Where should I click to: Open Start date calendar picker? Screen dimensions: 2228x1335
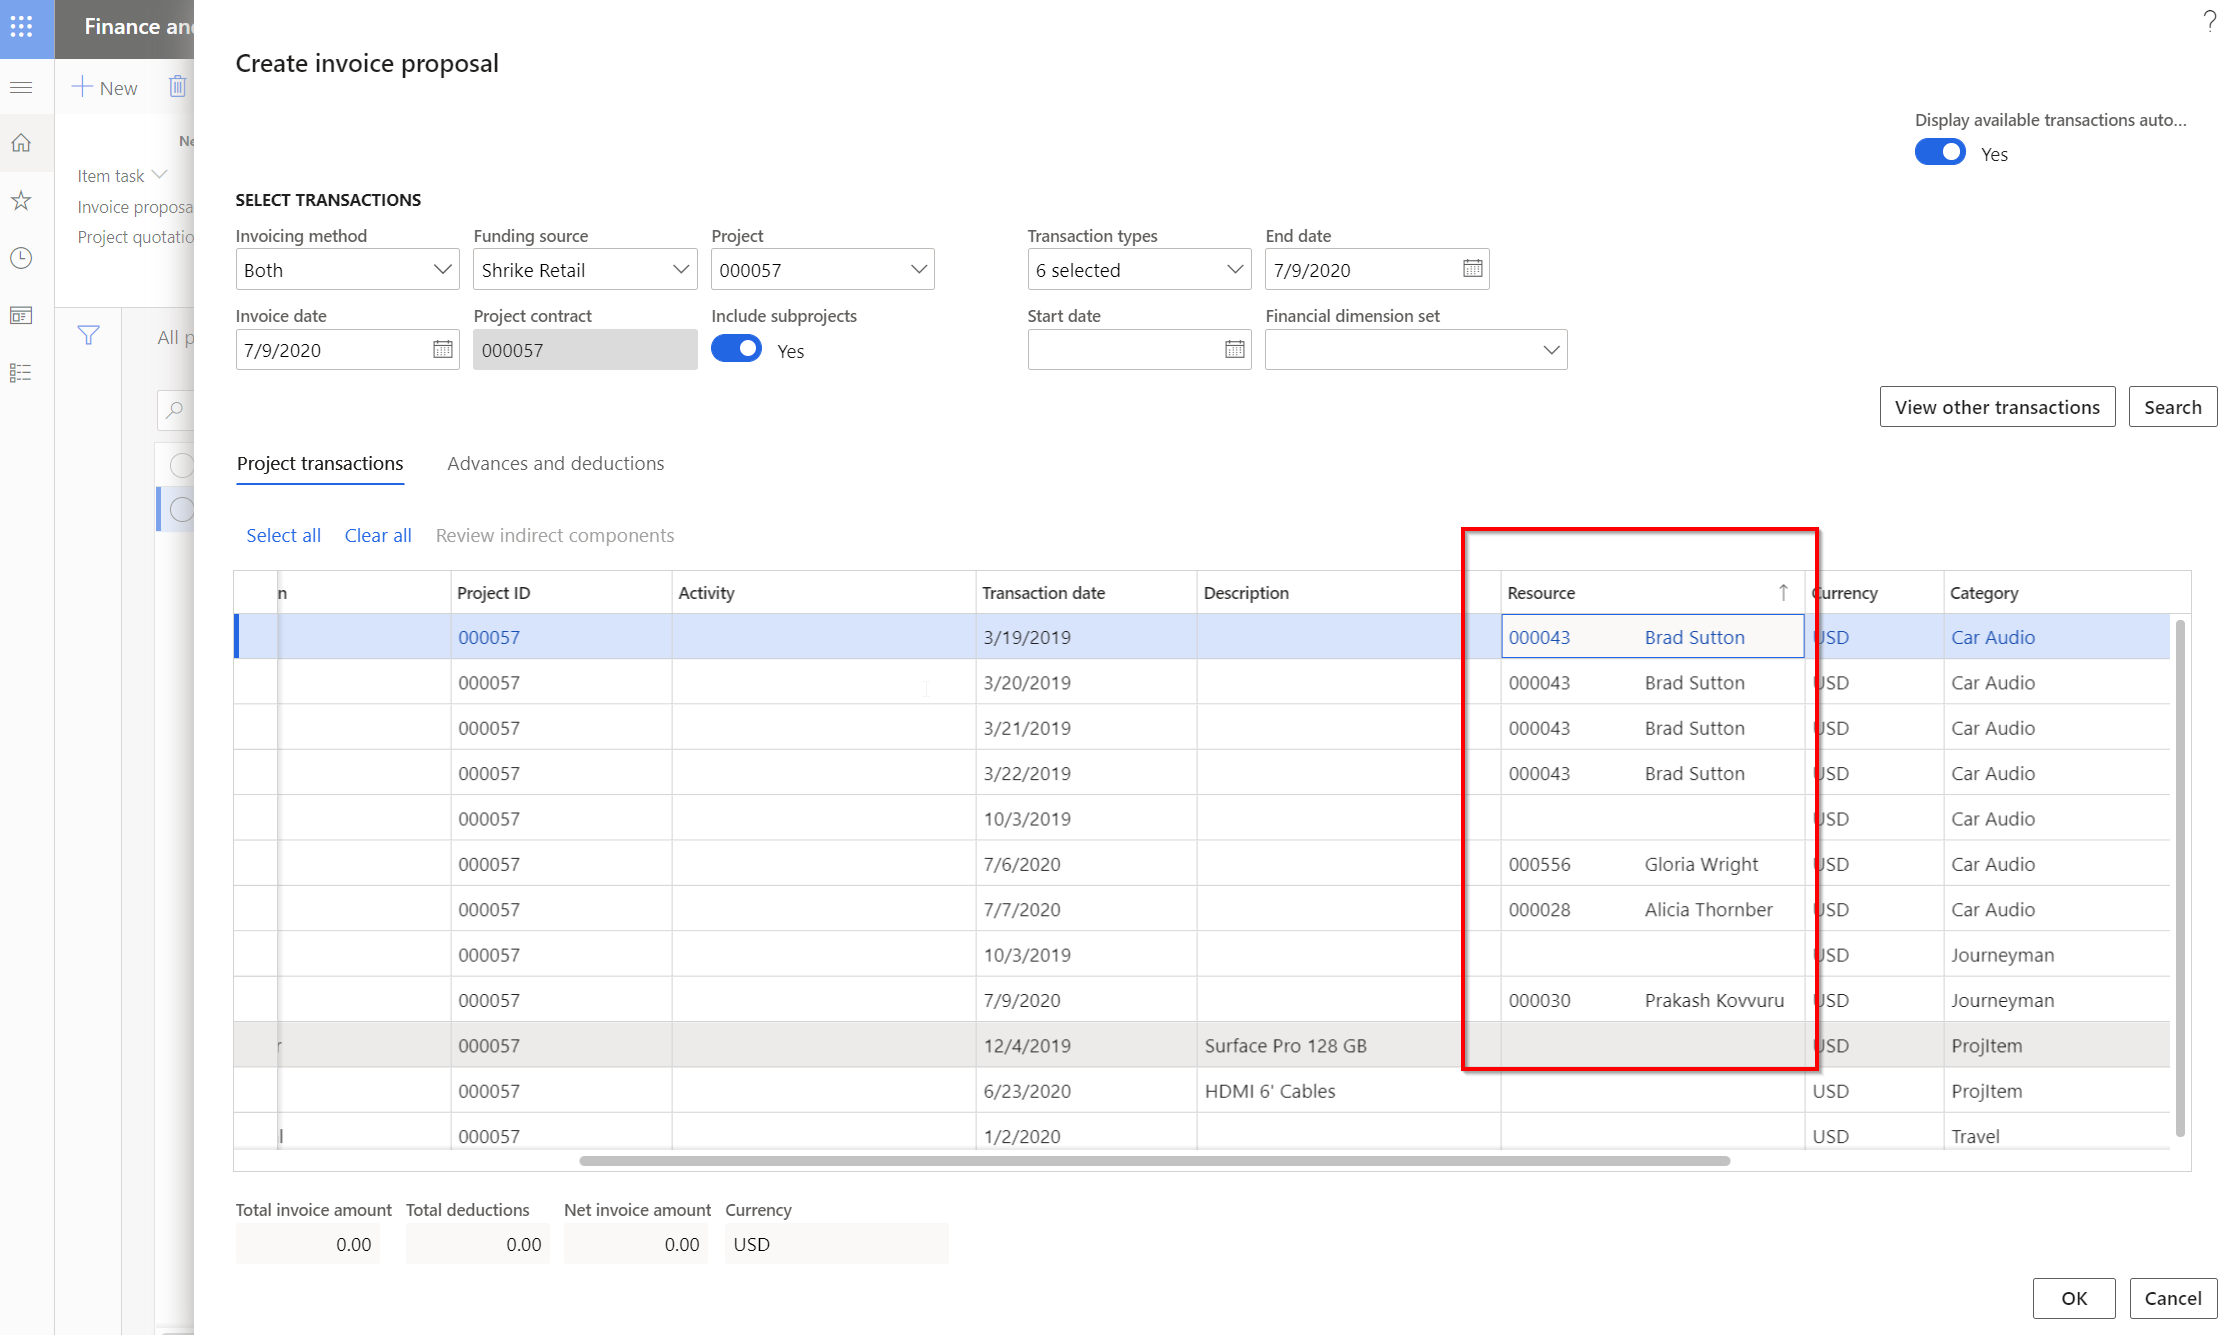(x=1234, y=350)
